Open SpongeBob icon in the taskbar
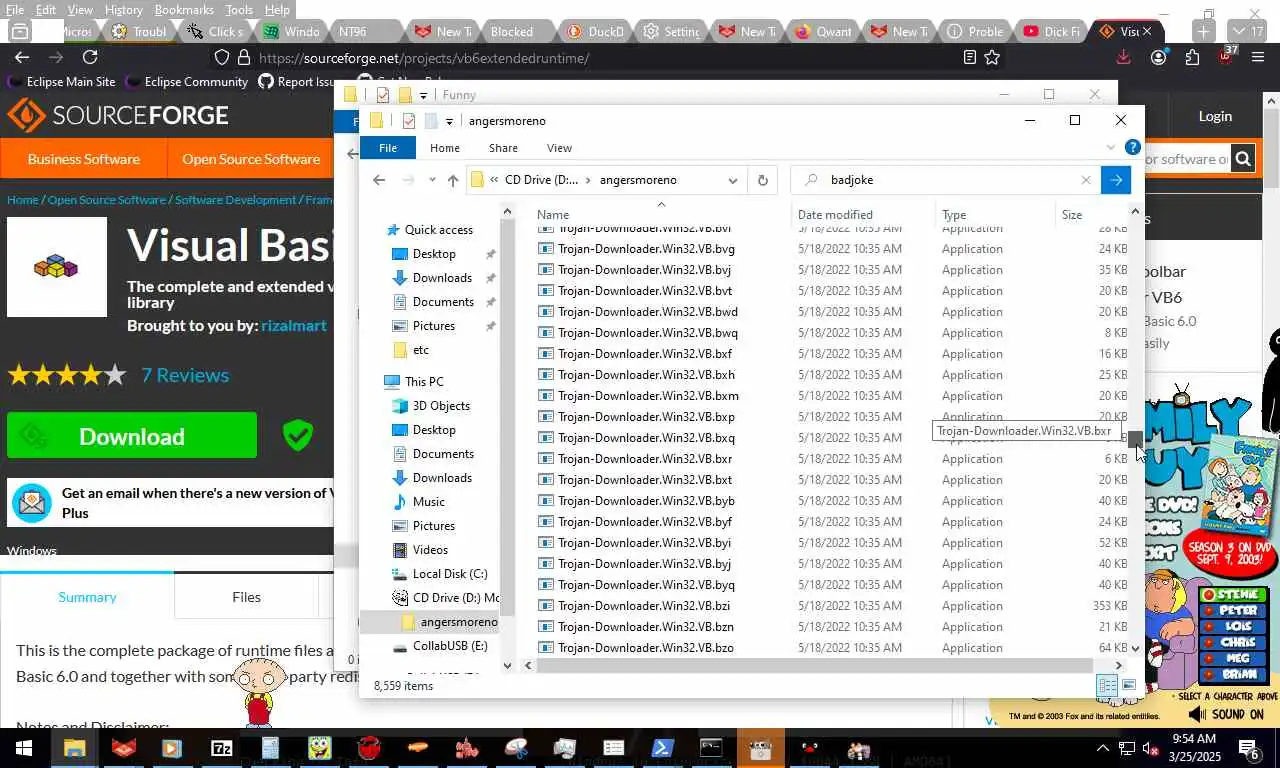 click(x=320, y=748)
